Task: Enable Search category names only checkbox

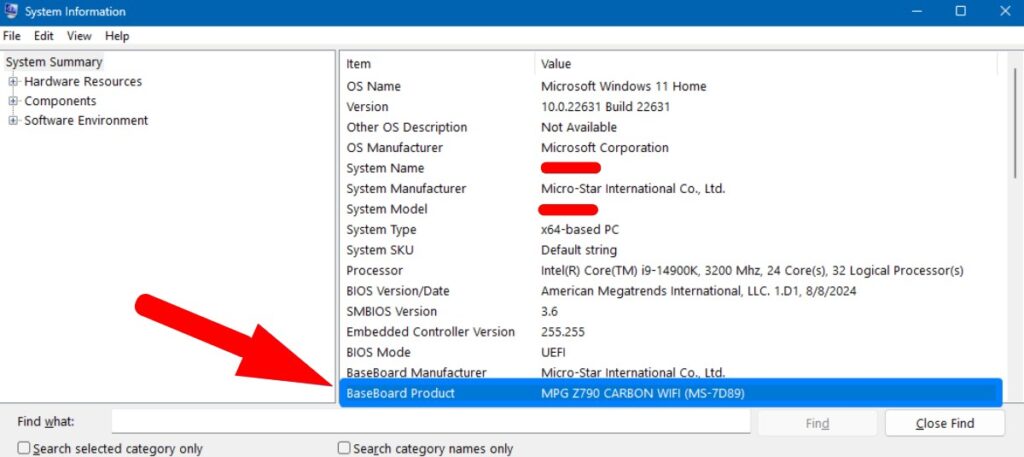Action: click(x=344, y=449)
